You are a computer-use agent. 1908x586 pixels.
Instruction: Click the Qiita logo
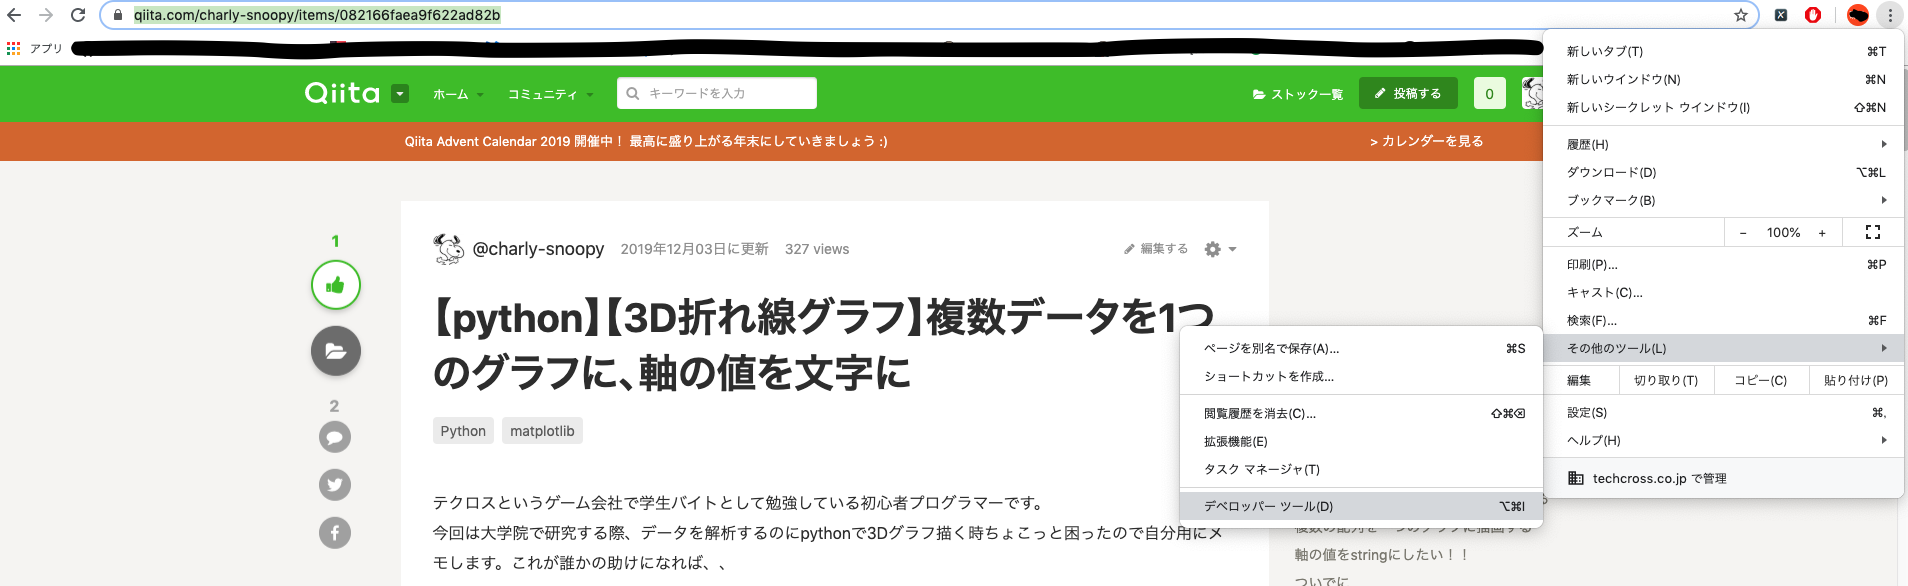(342, 93)
